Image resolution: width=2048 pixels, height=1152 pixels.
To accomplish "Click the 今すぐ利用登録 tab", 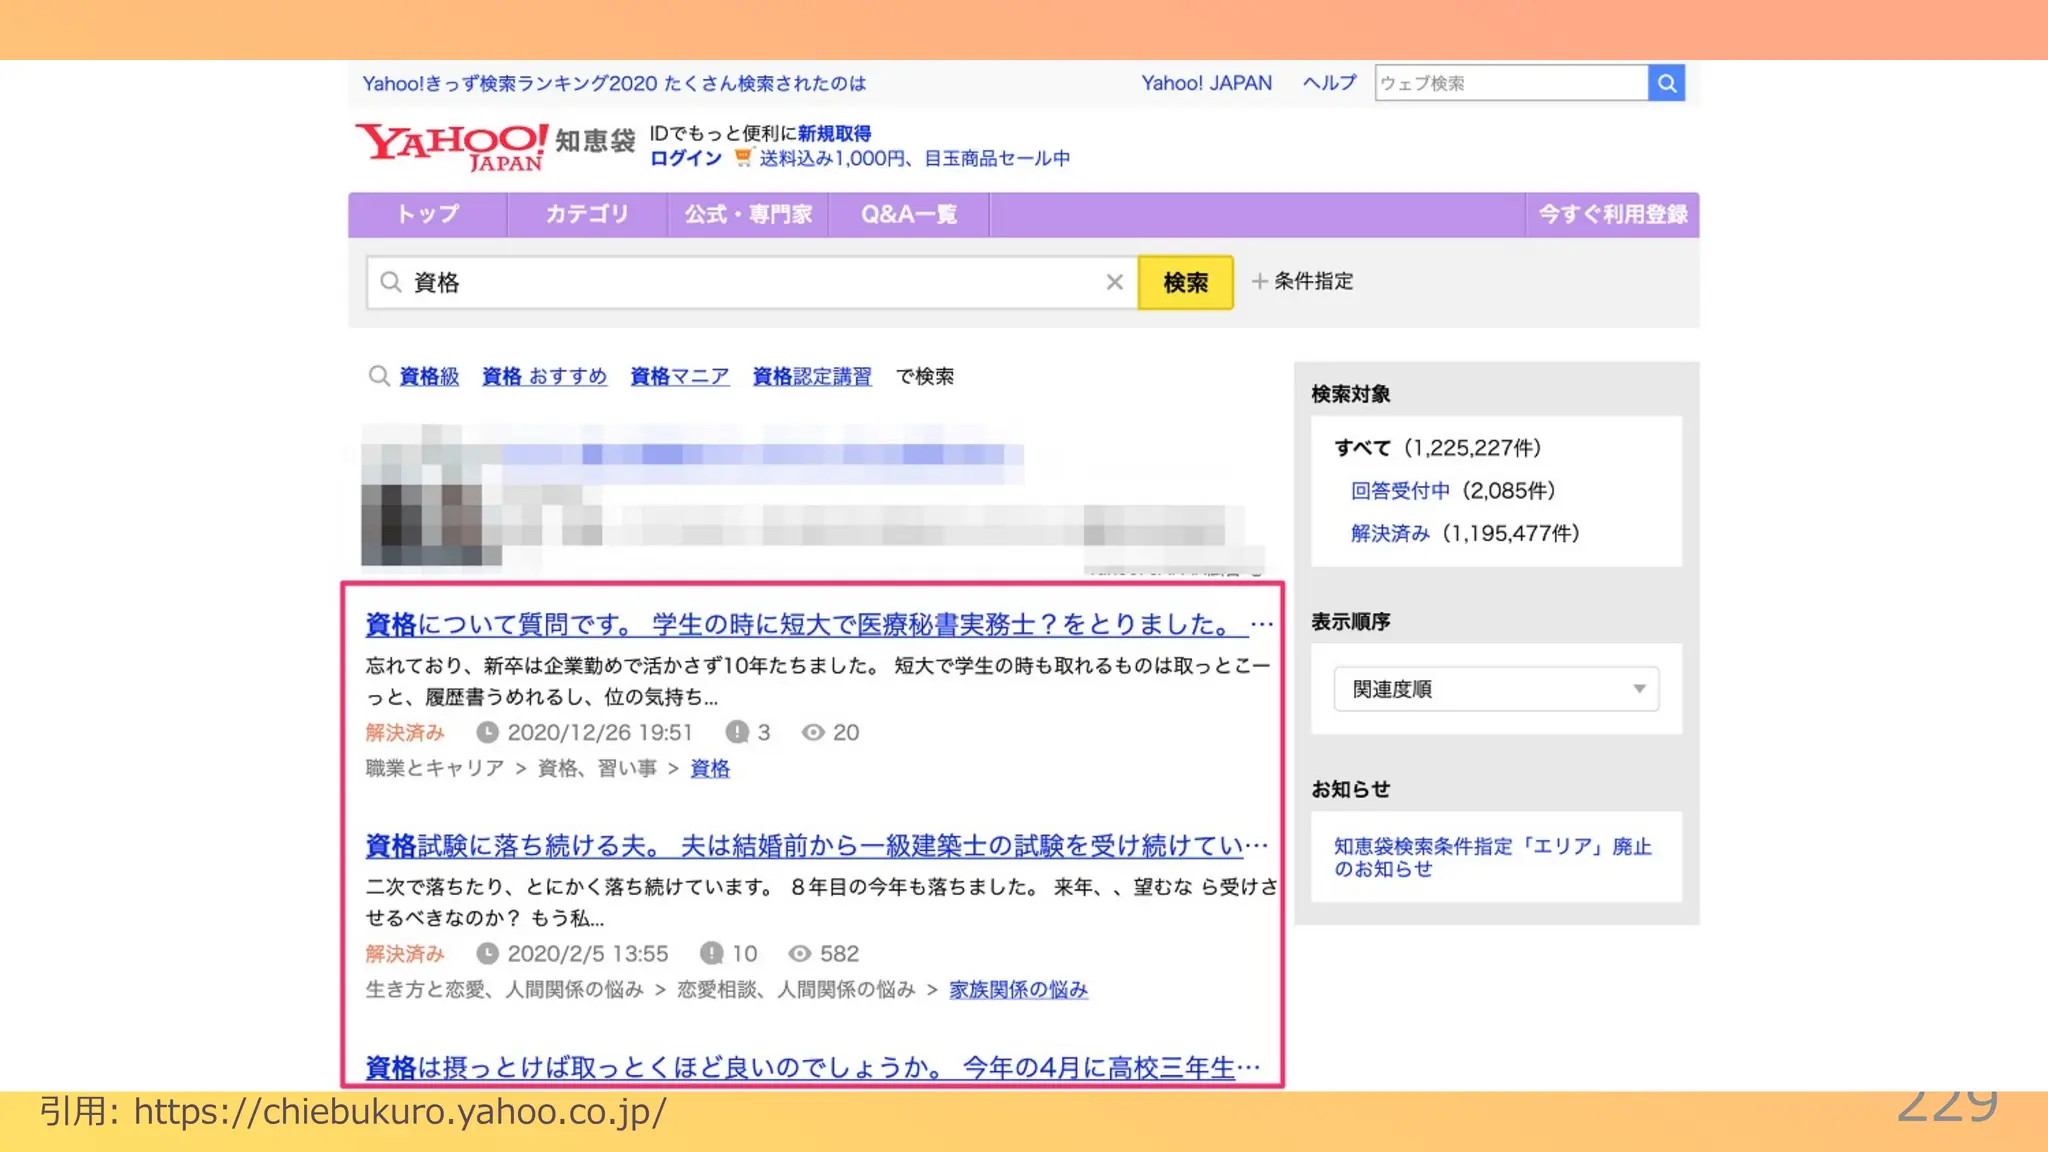I will [x=1612, y=214].
